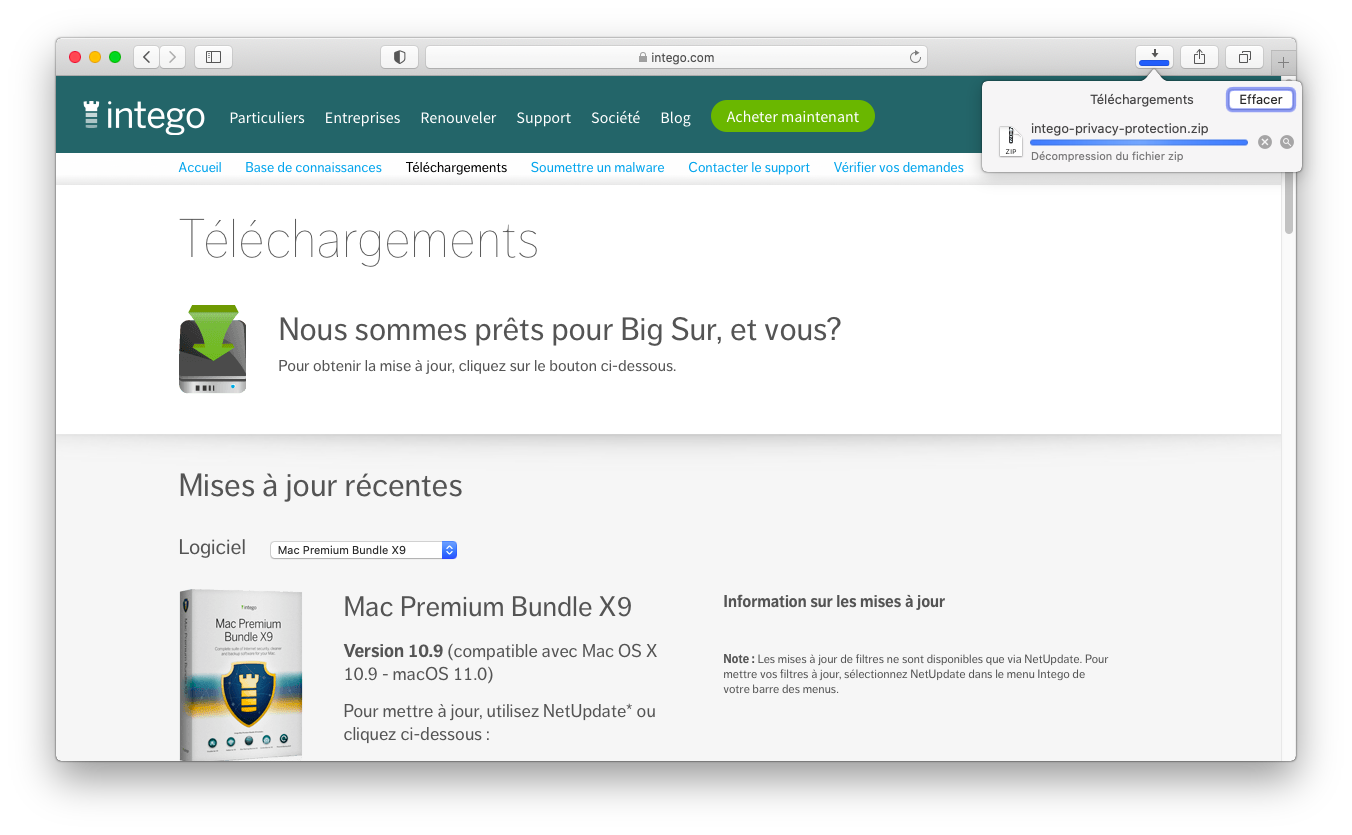Image resolution: width=1352 pixels, height=835 pixels.
Task: Click the address bar showing intego.com
Action: 676,57
